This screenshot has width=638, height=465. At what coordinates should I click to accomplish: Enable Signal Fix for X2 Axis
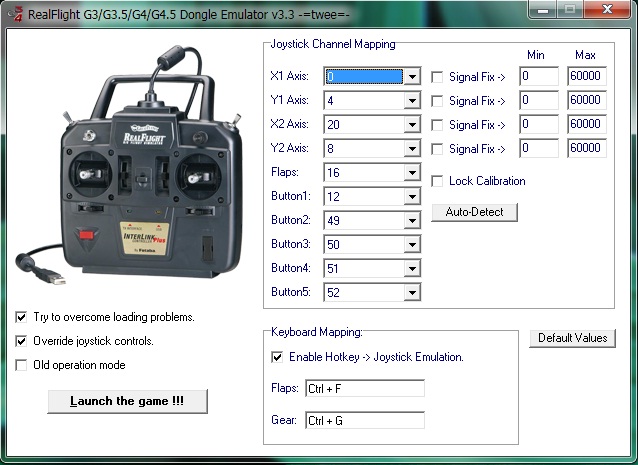pyautogui.click(x=437, y=125)
